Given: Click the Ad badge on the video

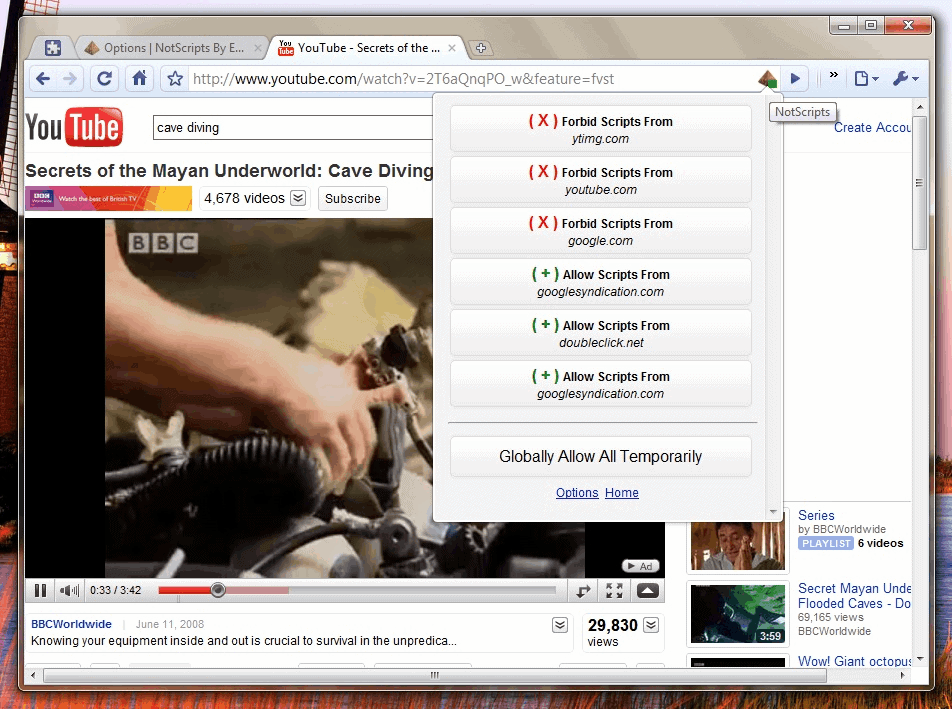Looking at the screenshot, I should tap(639, 566).
